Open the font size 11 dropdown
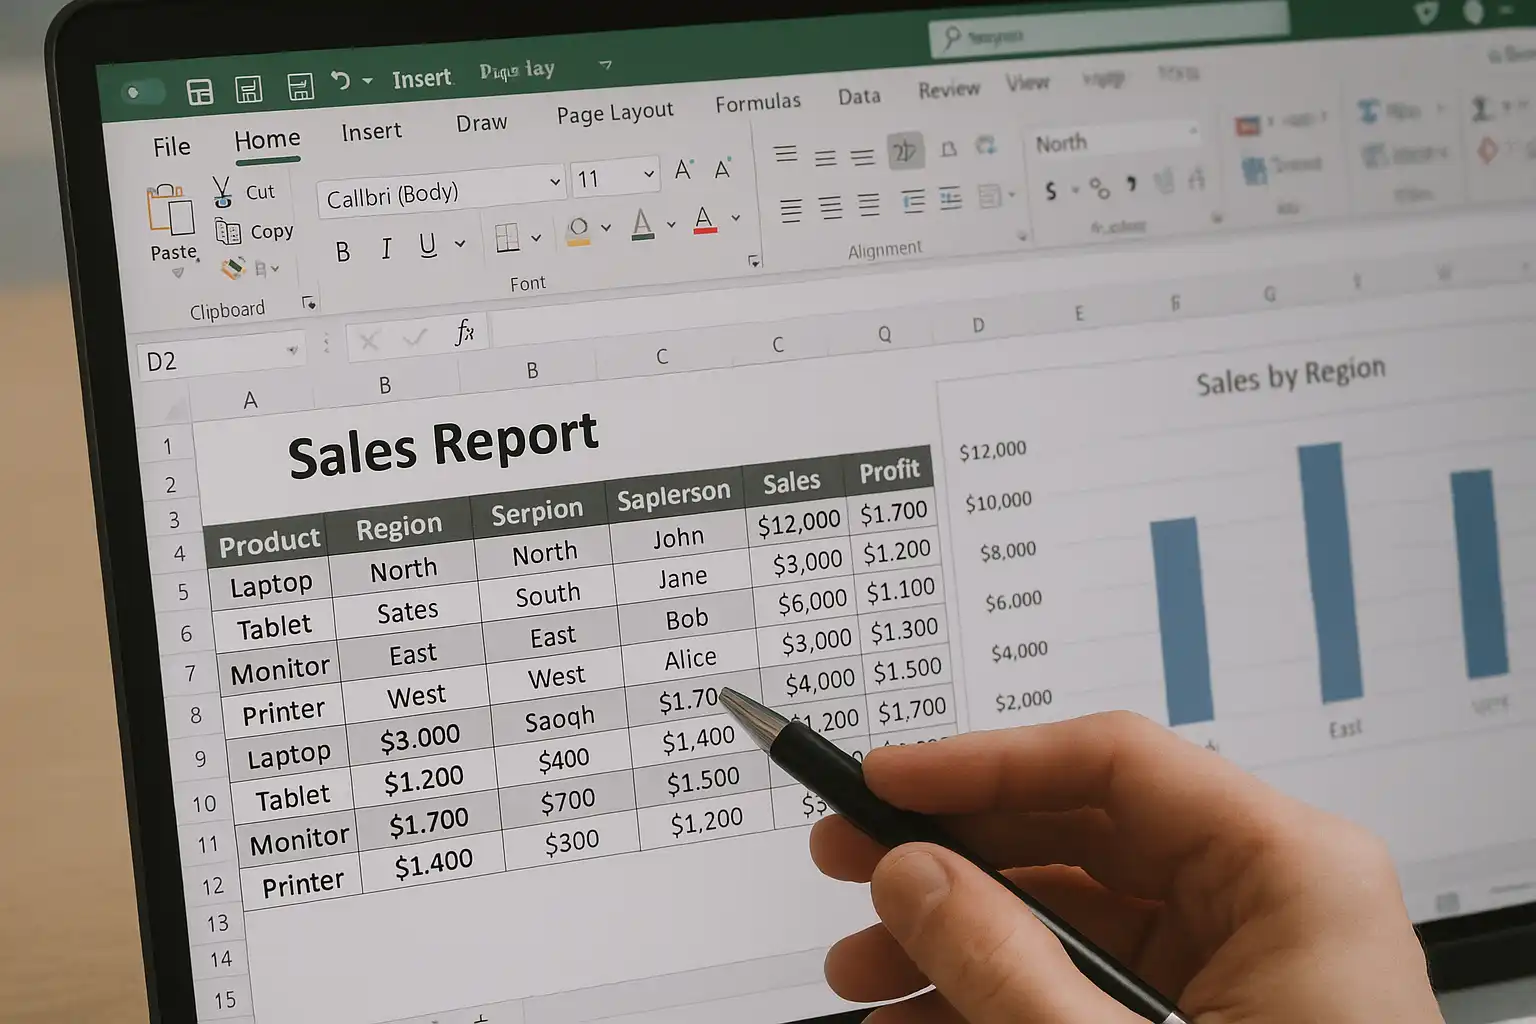This screenshot has height=1024, width=1536. click(x=649, y=174)
